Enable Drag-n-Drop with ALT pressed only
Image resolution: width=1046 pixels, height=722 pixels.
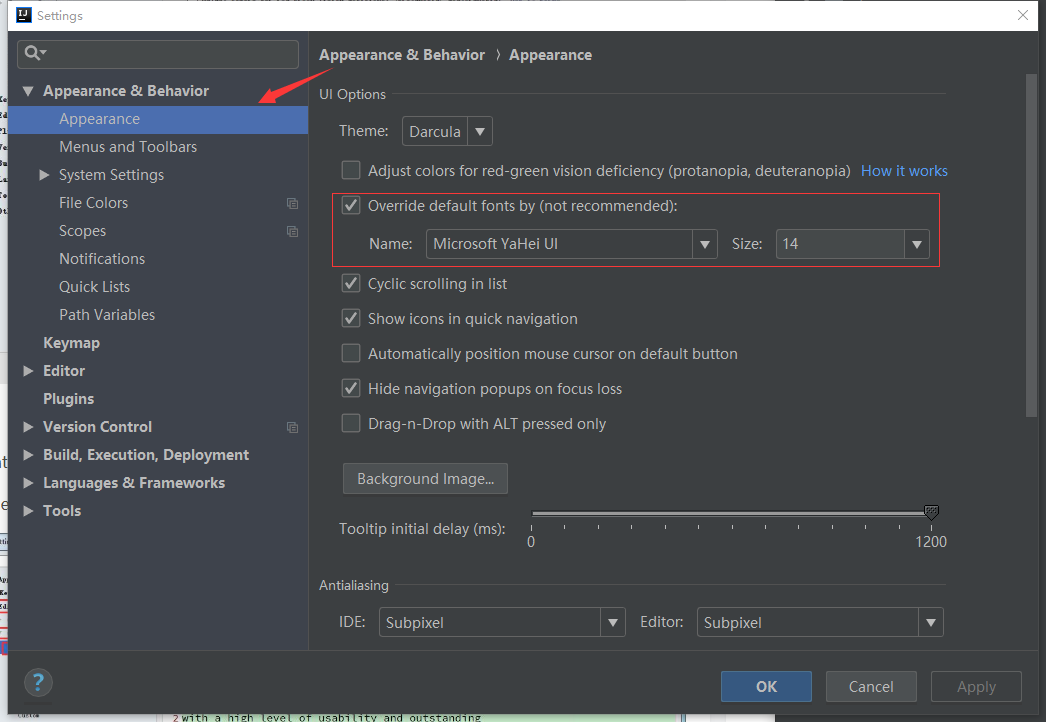pyautogui.click(x=351, y=423)
